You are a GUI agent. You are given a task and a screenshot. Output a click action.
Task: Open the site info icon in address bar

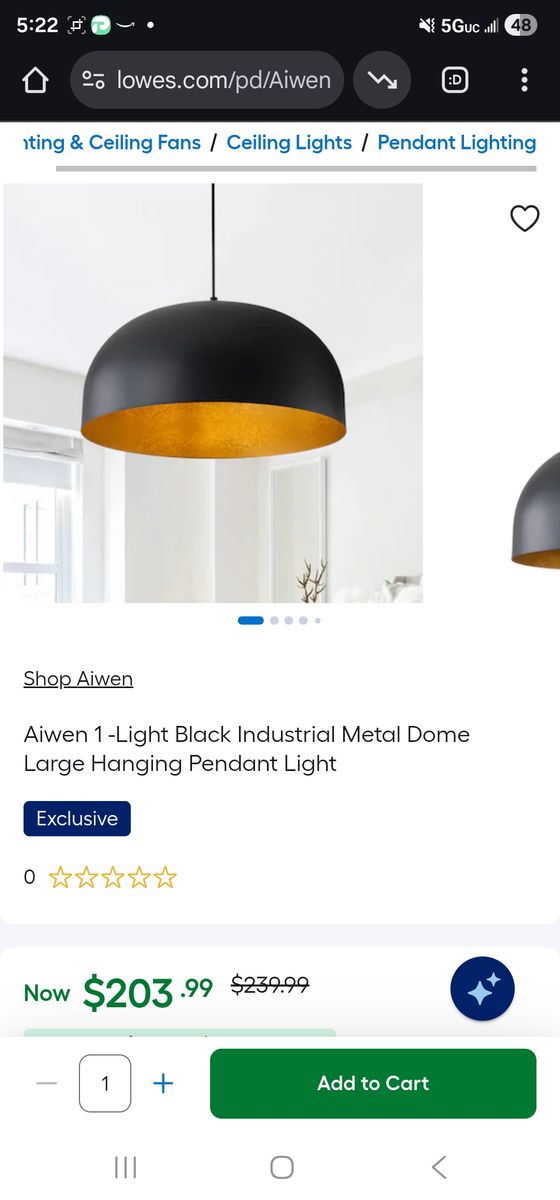93,80
